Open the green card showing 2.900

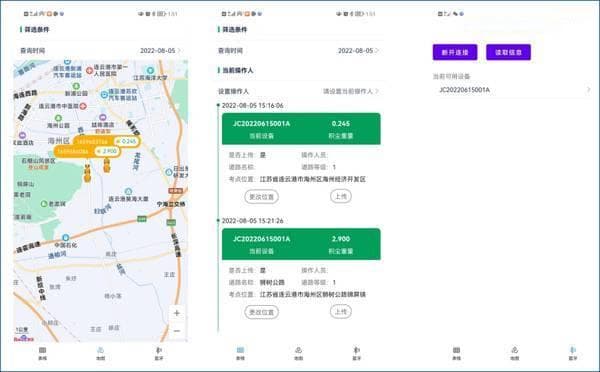point(301,244)
